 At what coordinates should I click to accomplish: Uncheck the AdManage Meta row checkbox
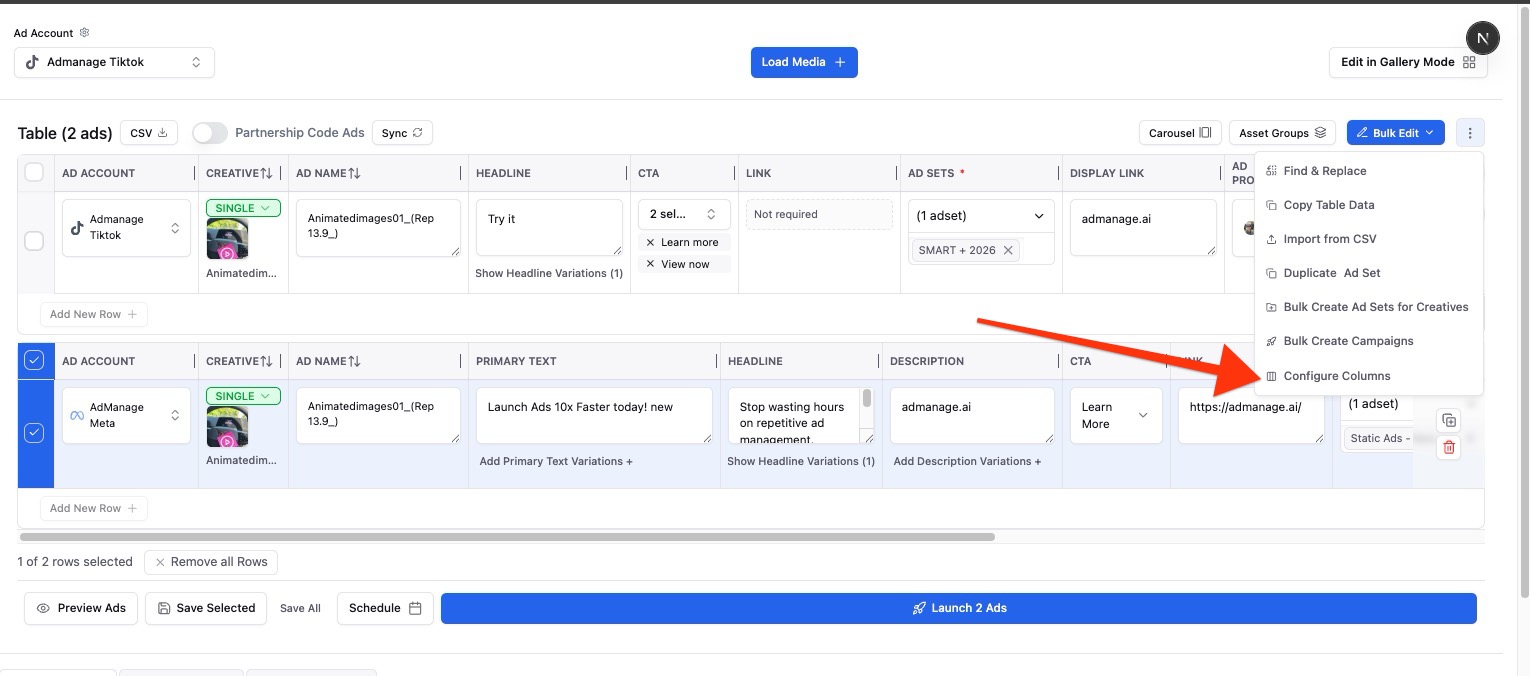tap(34, 433)
